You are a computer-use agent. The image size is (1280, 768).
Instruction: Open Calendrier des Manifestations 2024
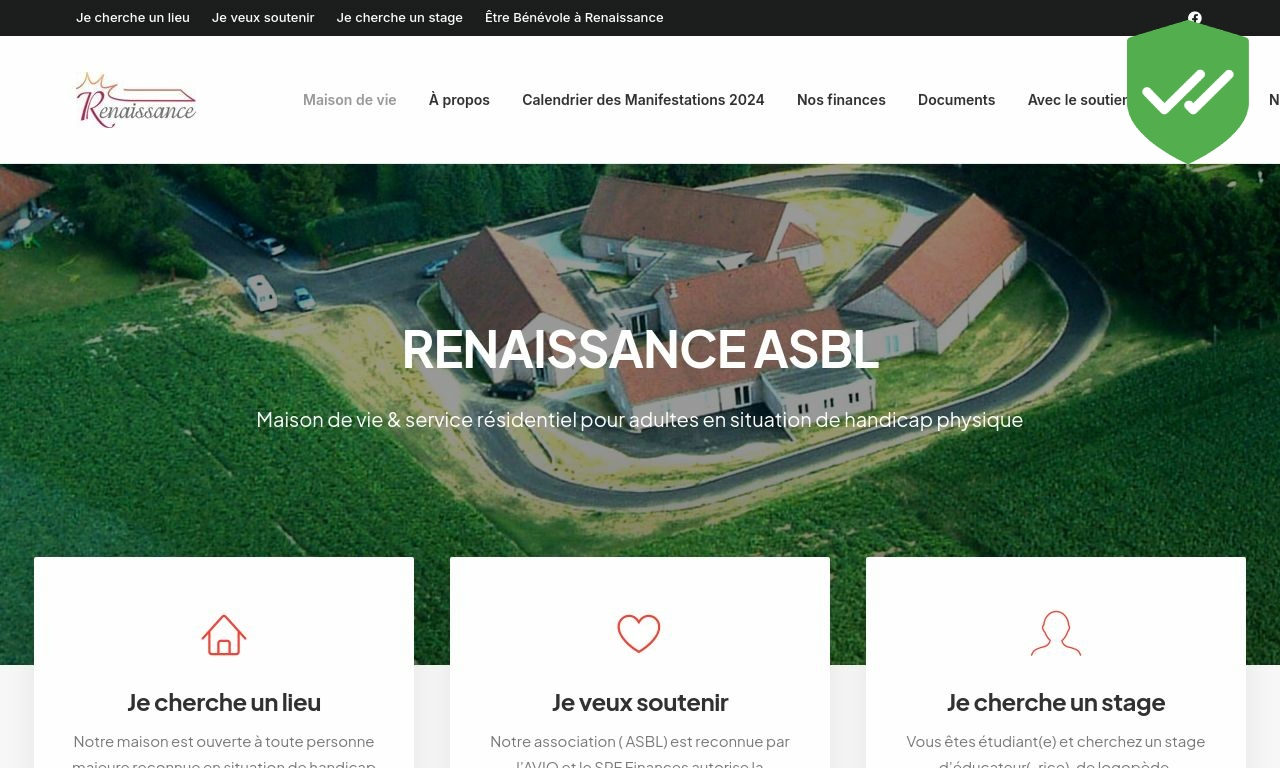[643, 100]
